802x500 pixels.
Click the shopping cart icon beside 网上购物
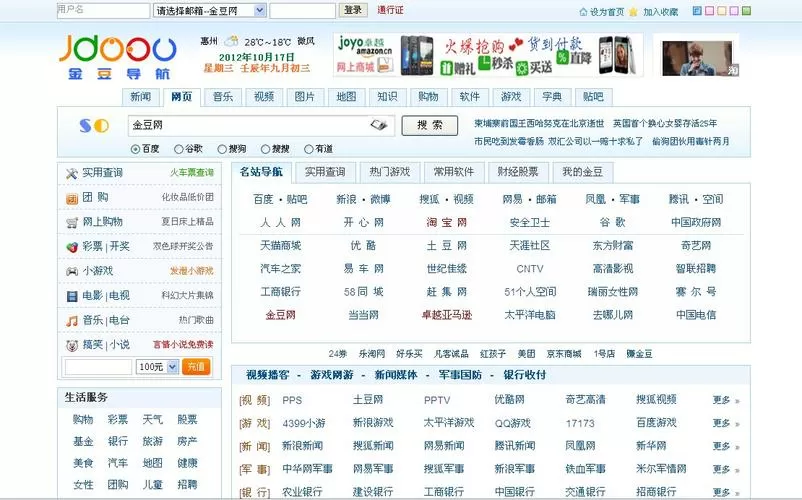[72, 222]
